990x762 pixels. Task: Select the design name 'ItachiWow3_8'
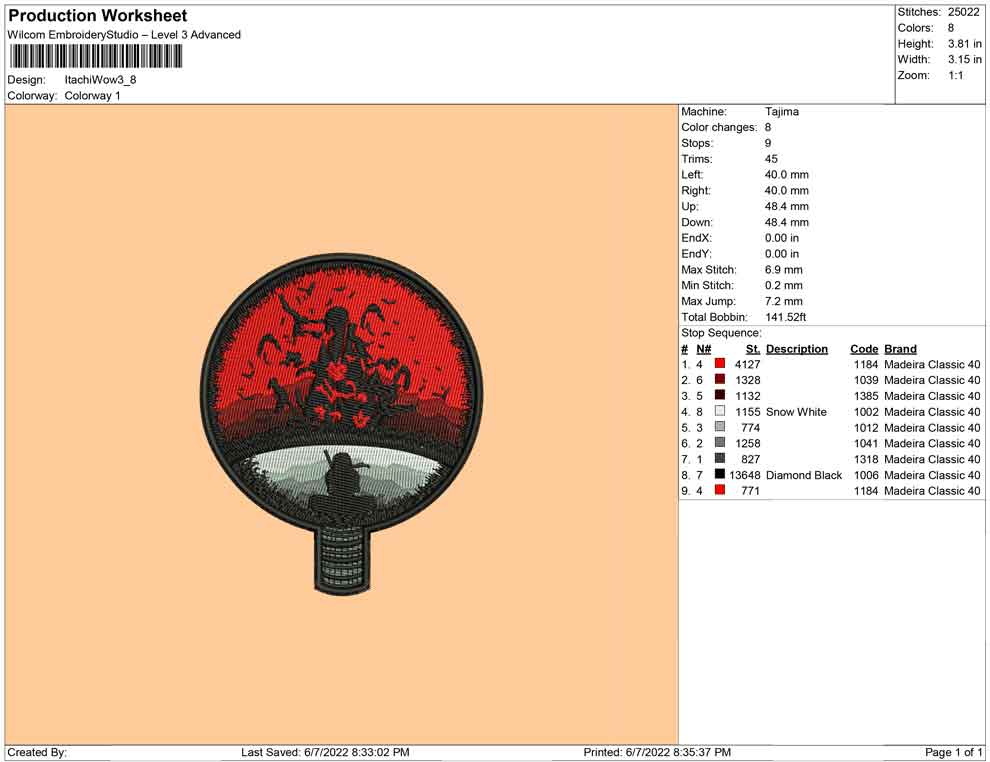pos(100,80)
